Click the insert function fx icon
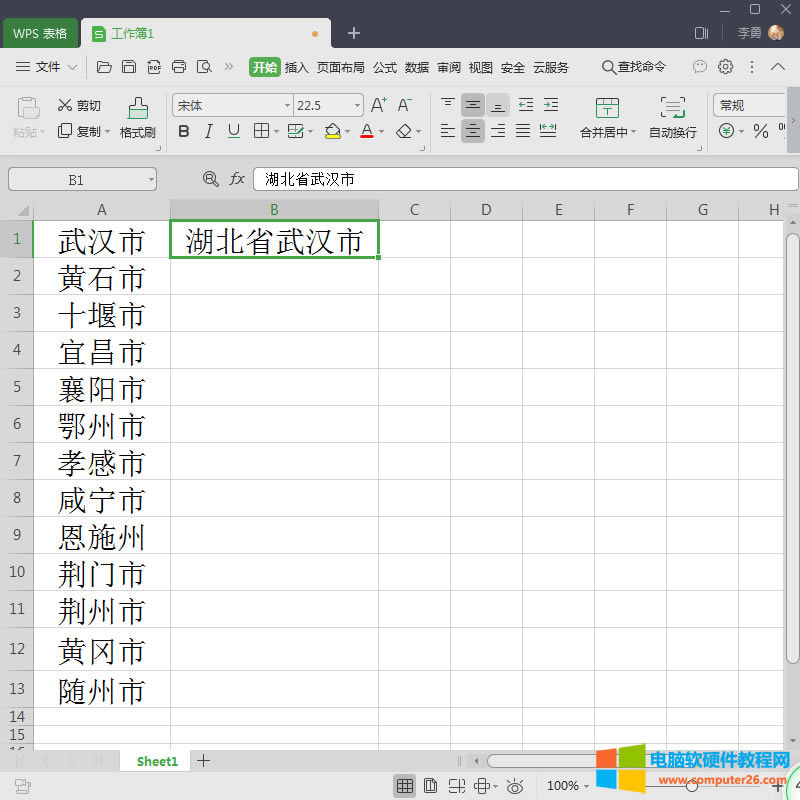 [x=237, y=179]
